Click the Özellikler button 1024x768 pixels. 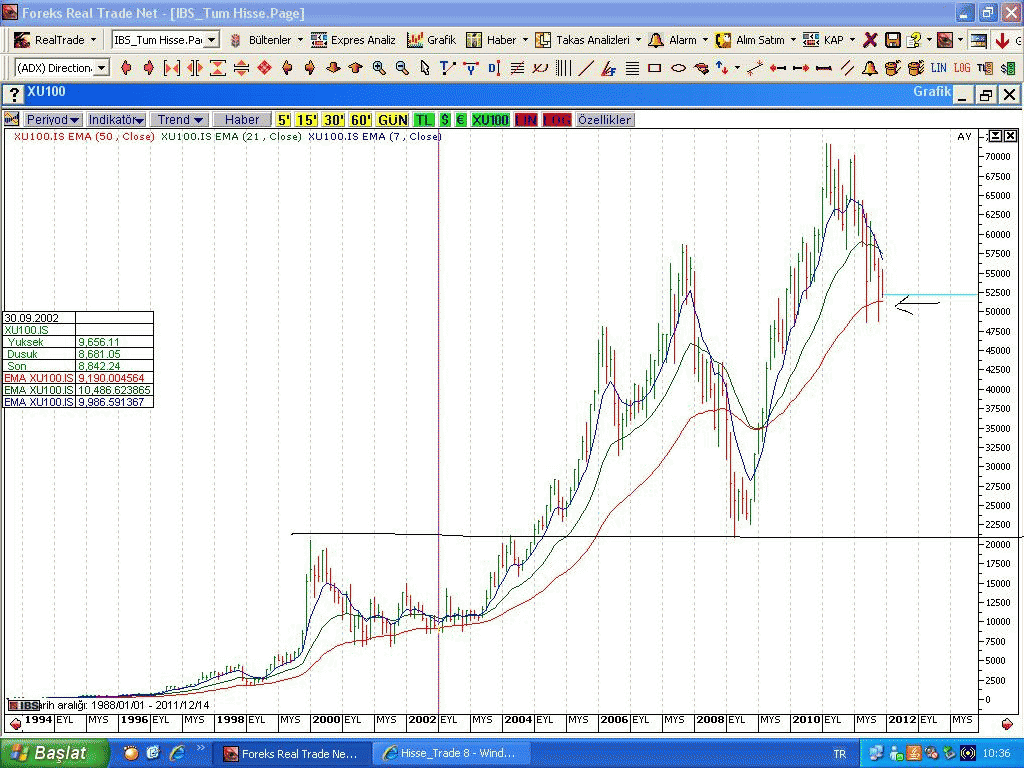pyautogui.click(x=605, y=120)
